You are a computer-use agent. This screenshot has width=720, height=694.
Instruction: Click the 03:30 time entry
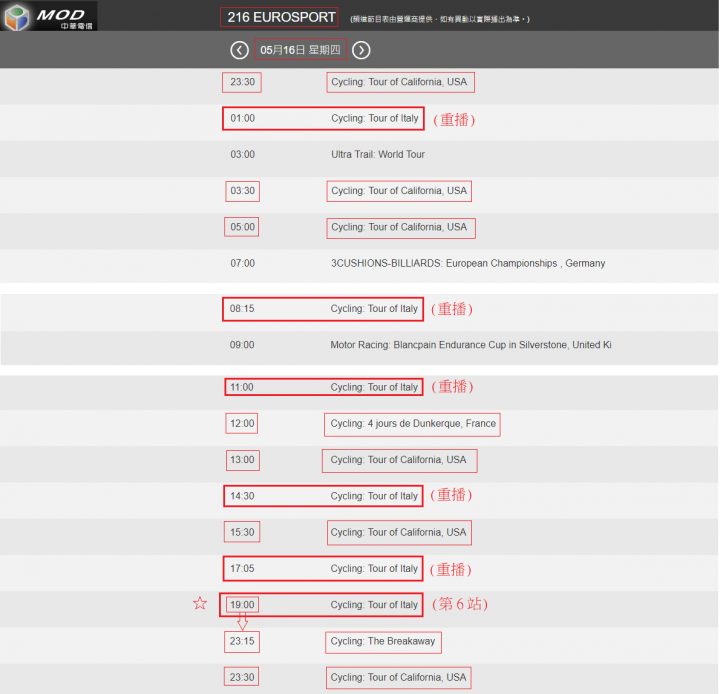pyautogui.click(x=242, y=191)
